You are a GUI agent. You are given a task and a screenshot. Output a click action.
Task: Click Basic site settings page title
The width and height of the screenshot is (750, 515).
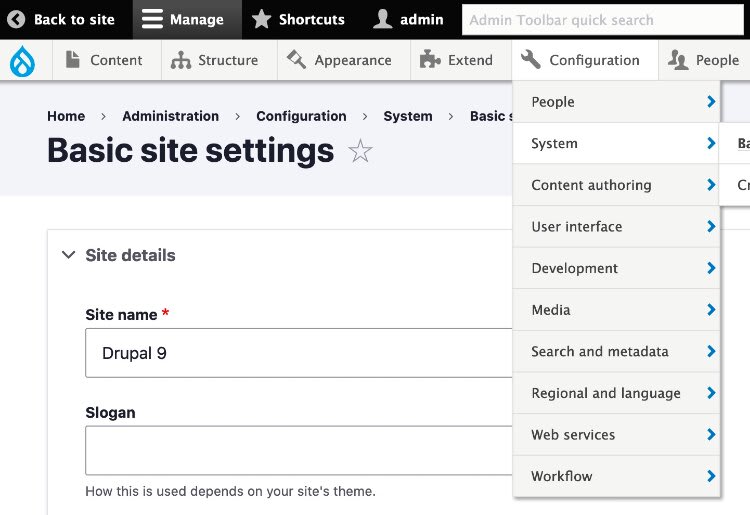190,151
